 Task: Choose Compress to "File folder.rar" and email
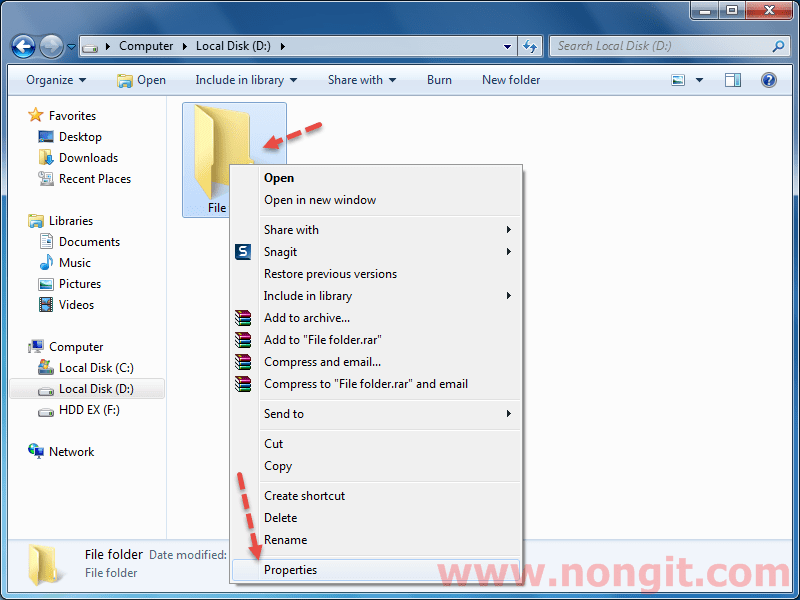pyautogui.click(x=377, y=384)
